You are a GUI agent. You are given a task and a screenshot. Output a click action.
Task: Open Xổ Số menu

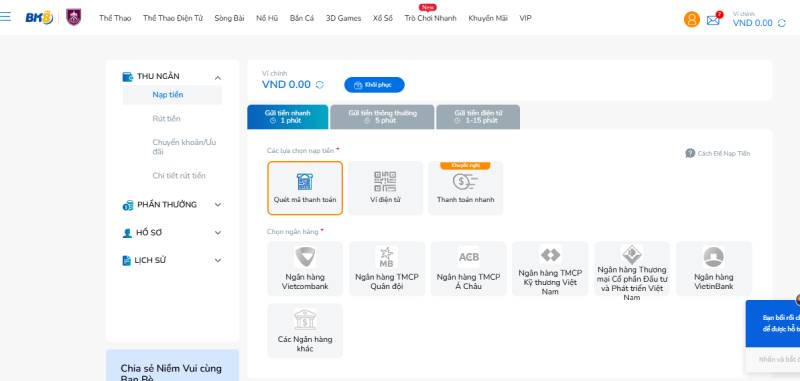[x=383, y=18]
